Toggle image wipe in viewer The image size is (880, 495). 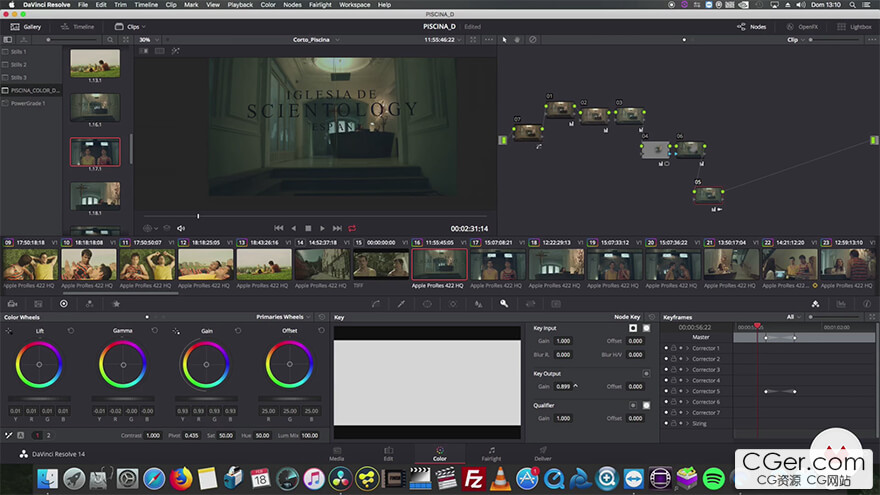[144, 51]
